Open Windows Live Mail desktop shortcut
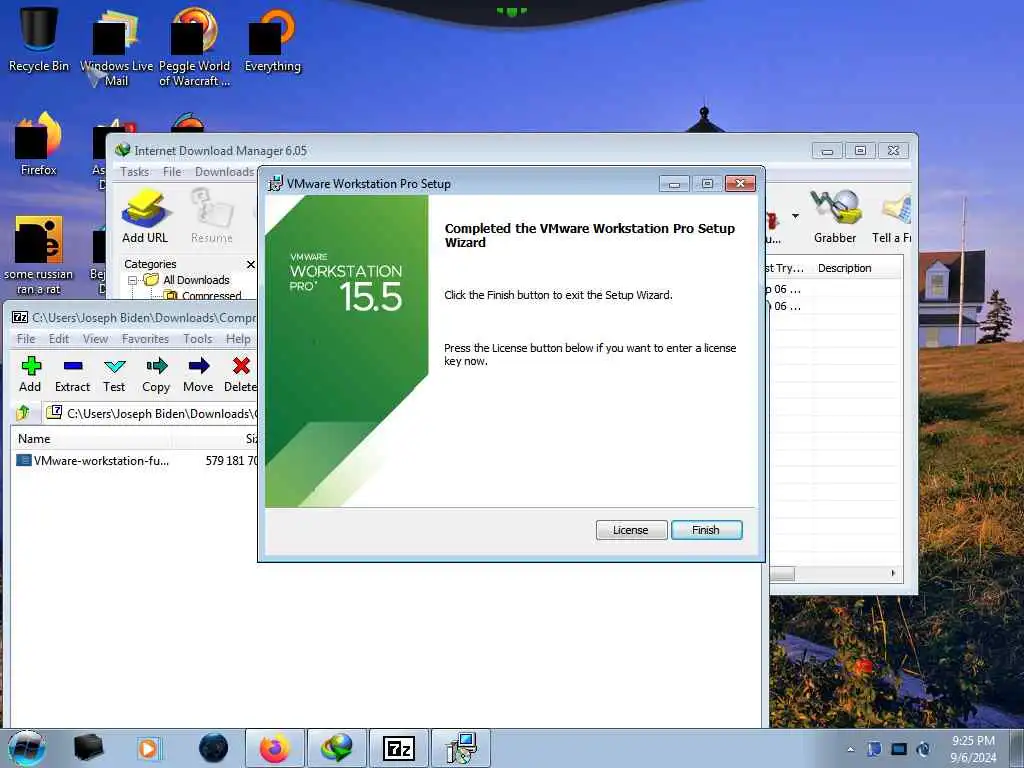 point(116,46)
